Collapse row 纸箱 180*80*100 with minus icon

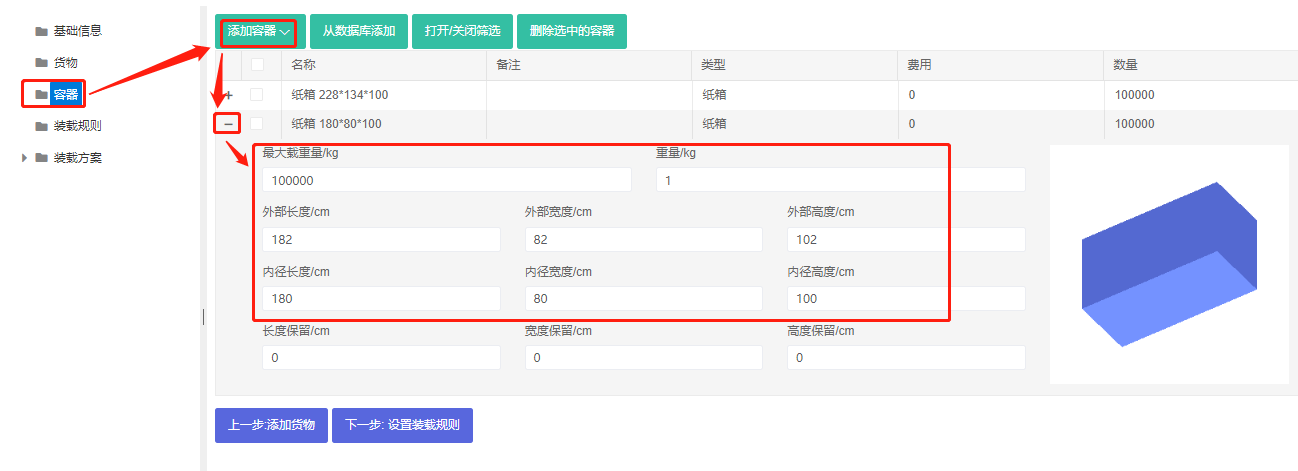228,124
